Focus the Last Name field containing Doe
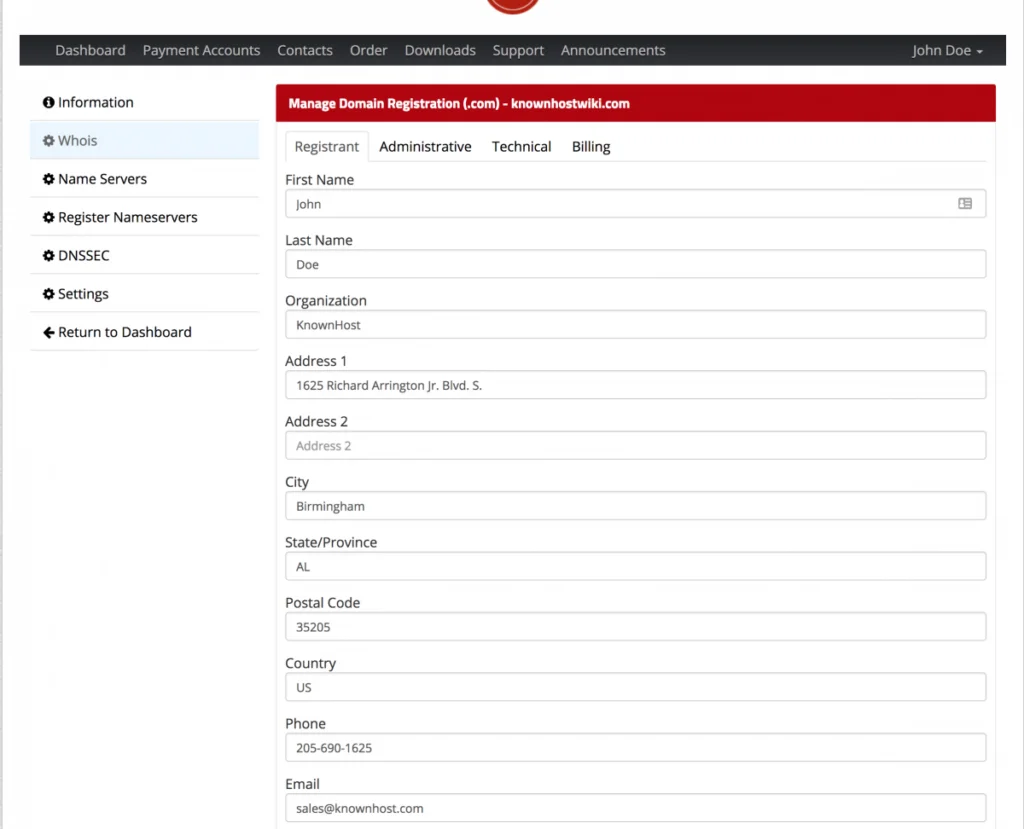The image size is (1024, 829). pos(635,264)
